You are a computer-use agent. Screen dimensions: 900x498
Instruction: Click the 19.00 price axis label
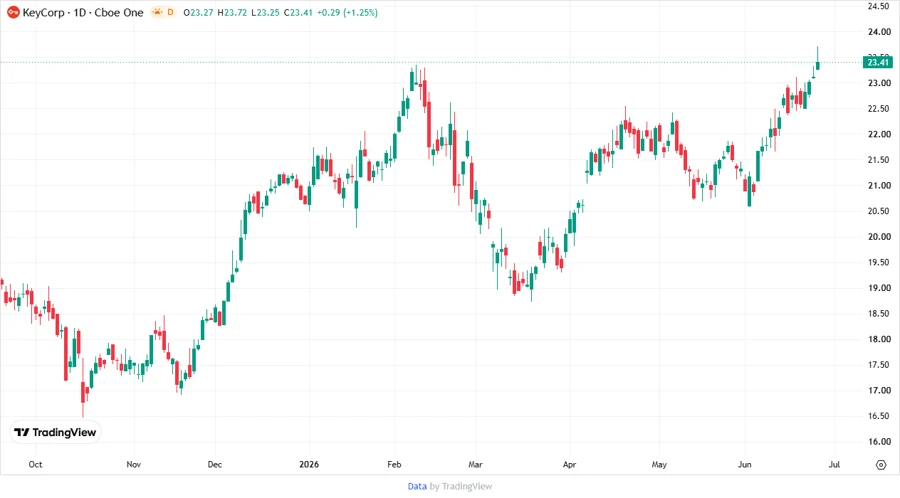(x=879, y=288)
